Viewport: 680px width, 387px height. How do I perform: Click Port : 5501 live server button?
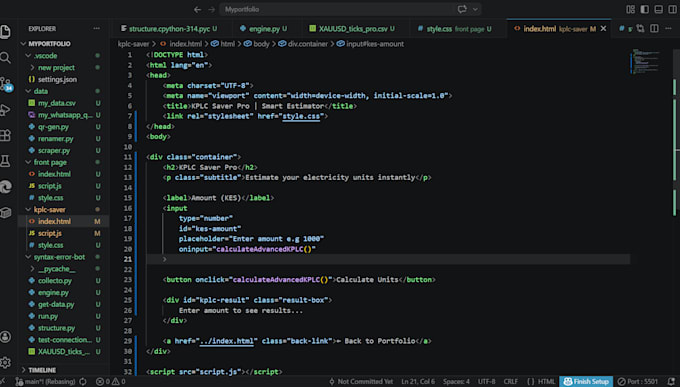click(x=638, y=382)
